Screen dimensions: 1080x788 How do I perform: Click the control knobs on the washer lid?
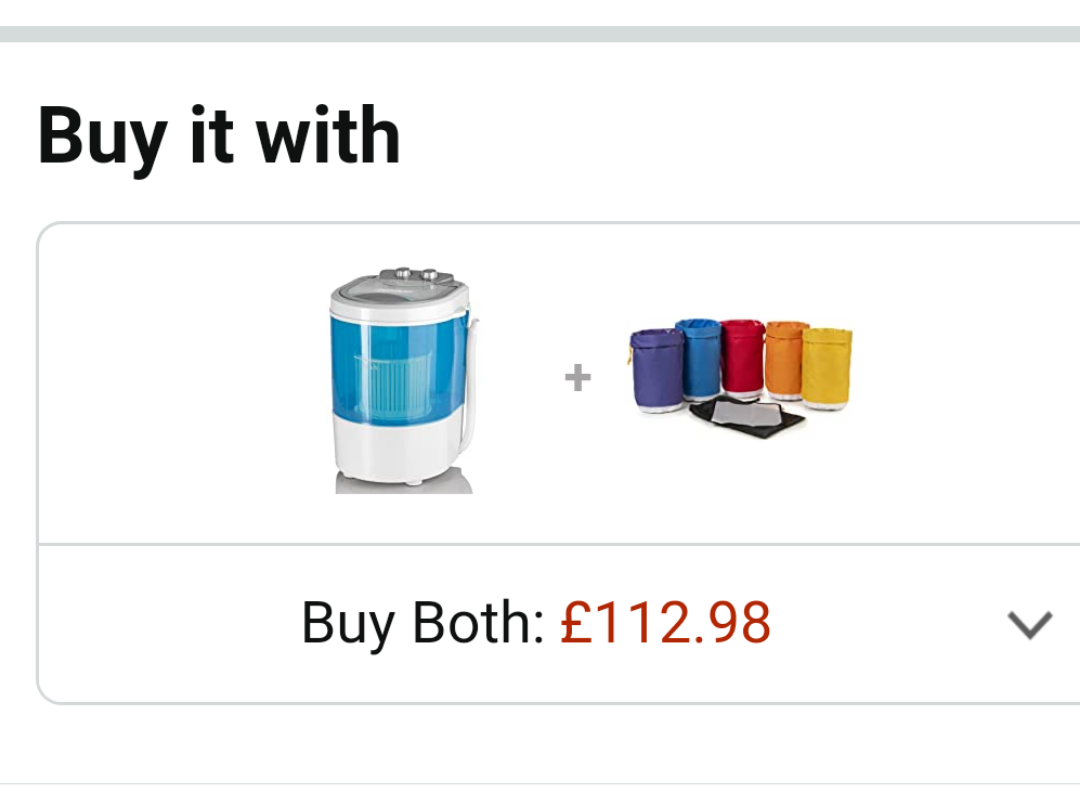(x=416, y=274)
